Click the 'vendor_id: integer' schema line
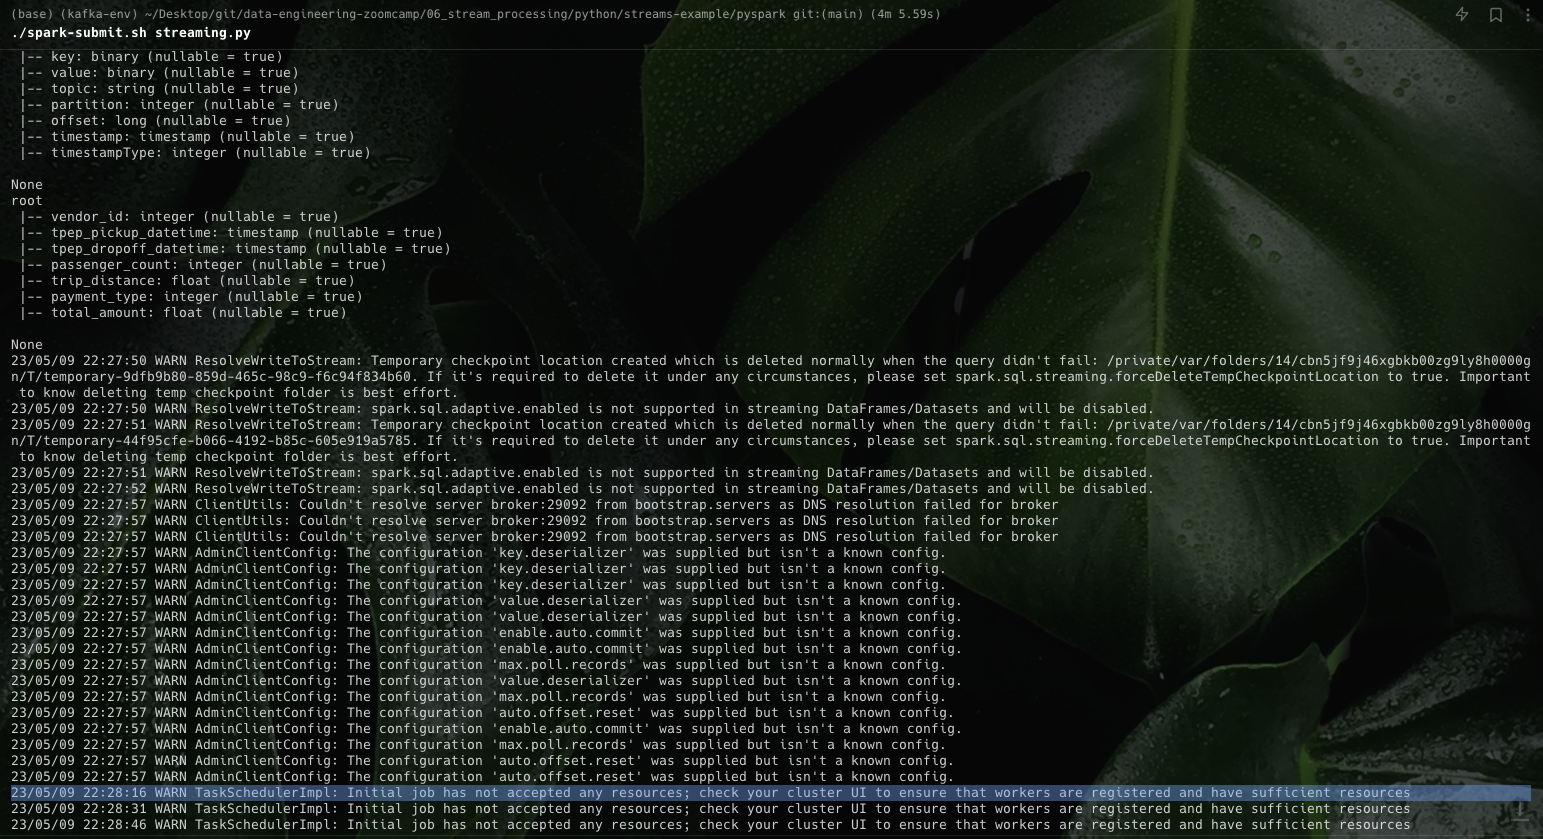This screenshot has height=839, width=1543. 179,217
